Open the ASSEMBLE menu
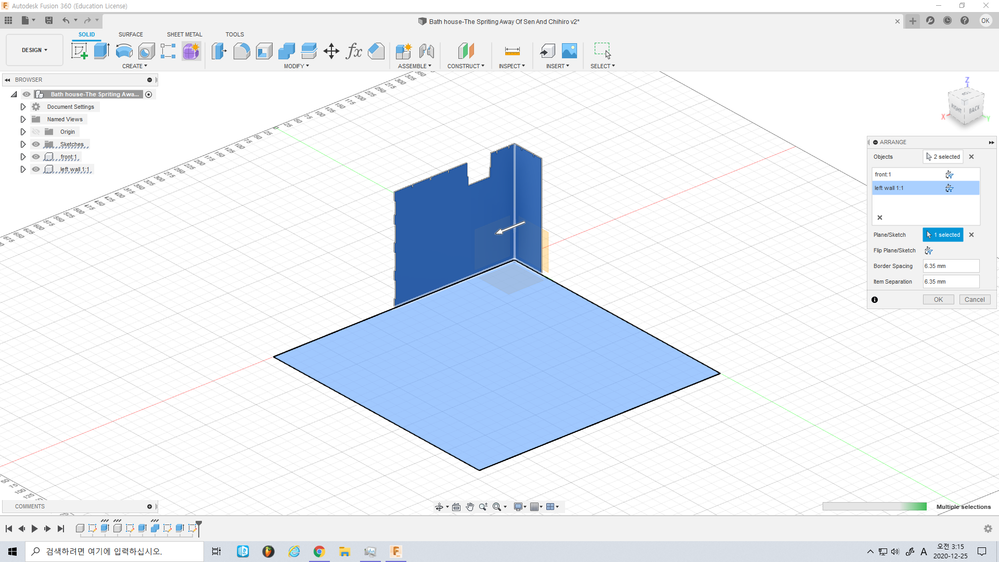The height and width of the screenshot is (562, 999). [414, 66]
